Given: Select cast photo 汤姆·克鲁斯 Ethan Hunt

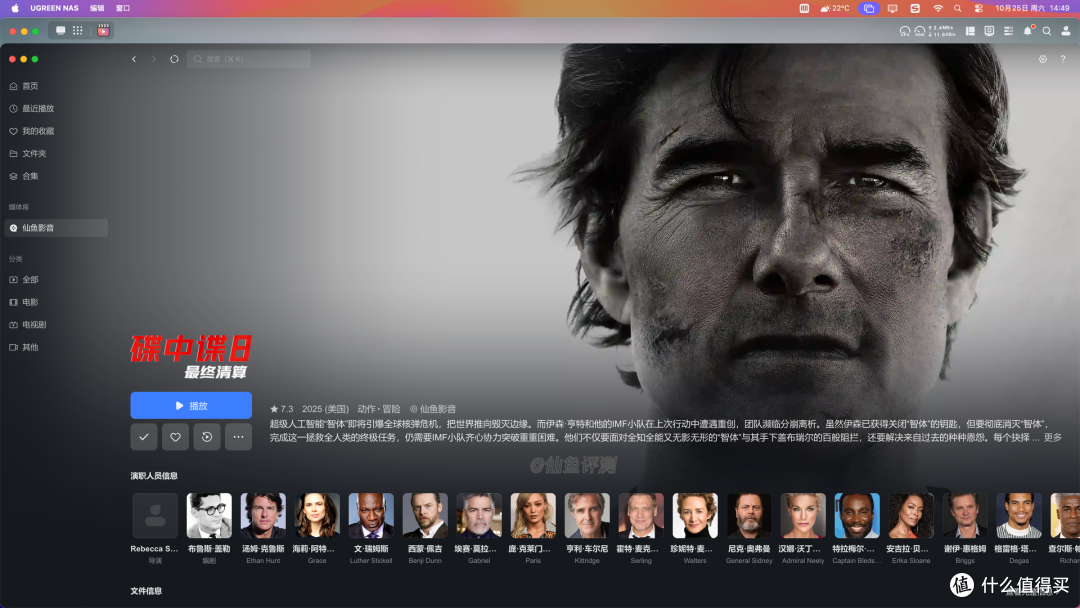Looking at the screenshot, I should click(263, 515).
